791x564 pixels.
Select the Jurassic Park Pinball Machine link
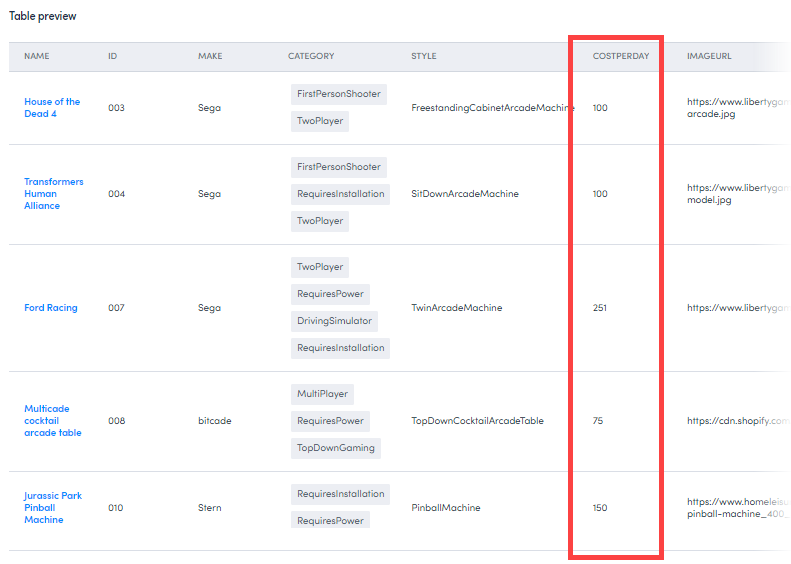(x=53, y=508)
